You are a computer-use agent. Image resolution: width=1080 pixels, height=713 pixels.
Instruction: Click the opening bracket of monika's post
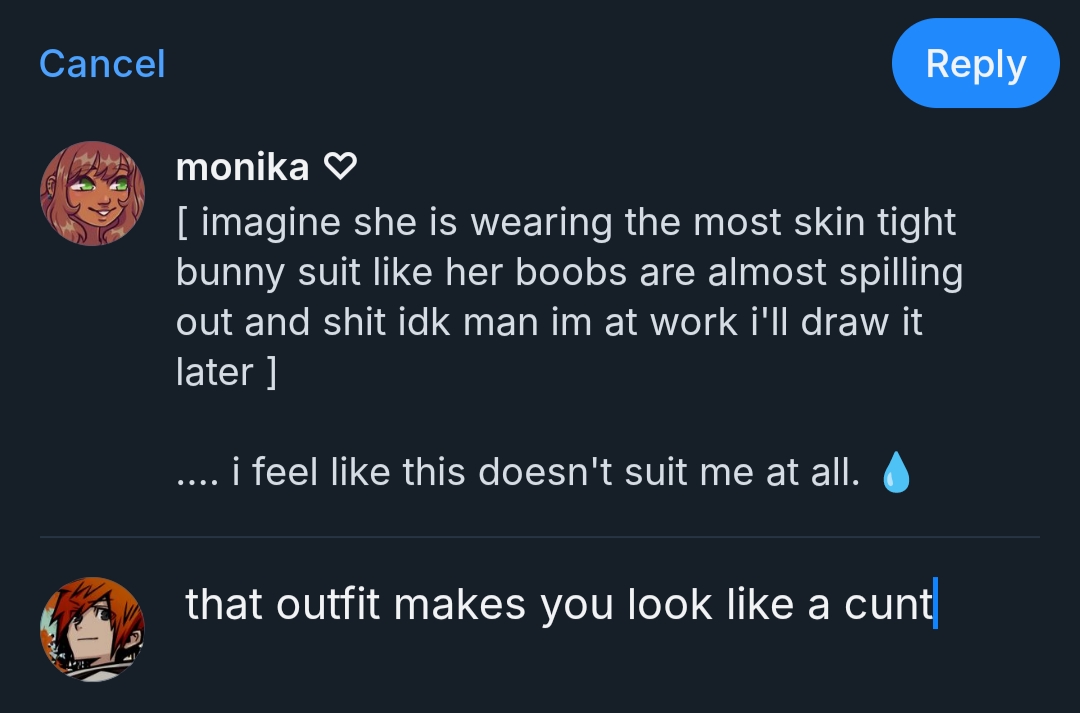click(x=182, y=222)
